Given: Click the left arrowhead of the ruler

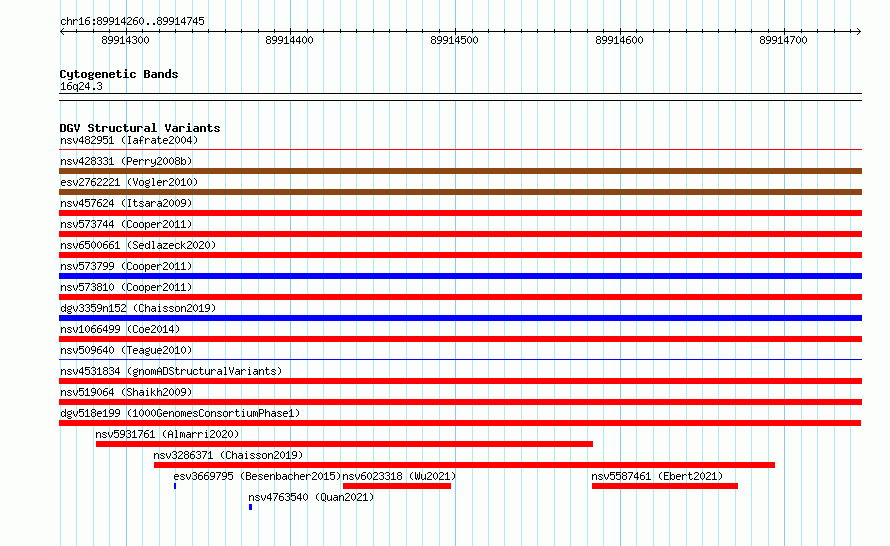Looking at the screenshot, I should [x=62, y=32].
